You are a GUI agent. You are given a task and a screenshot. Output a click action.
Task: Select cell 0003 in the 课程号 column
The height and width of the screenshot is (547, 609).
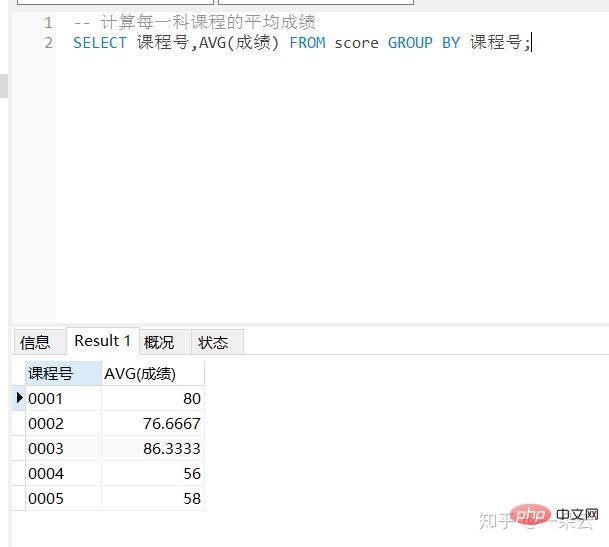(63, 448)
